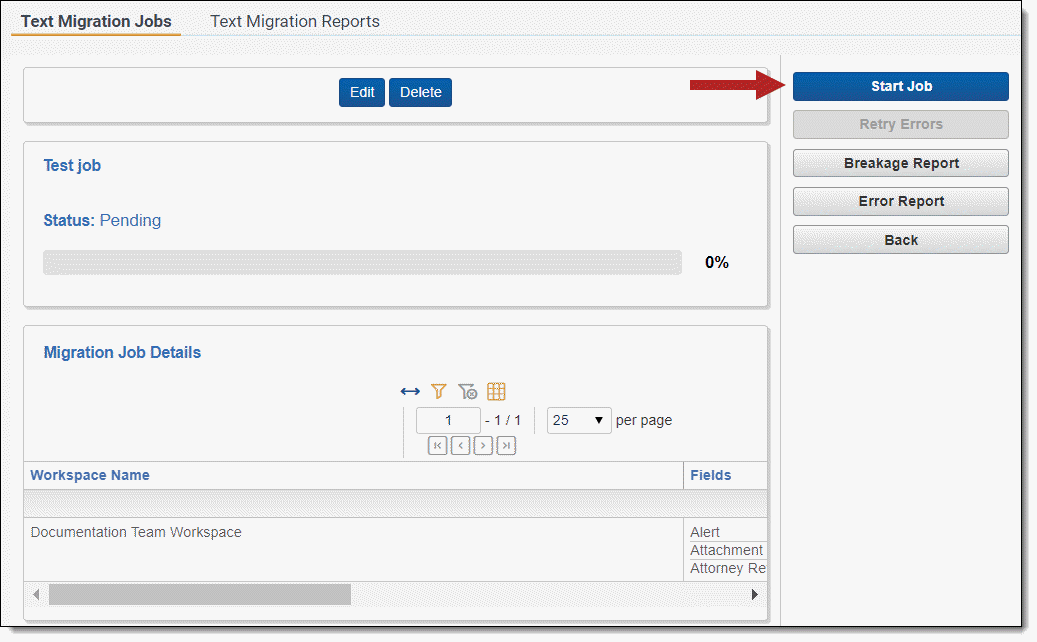
Task: Jump to last page of results
Action: click(x=506, y=446)
